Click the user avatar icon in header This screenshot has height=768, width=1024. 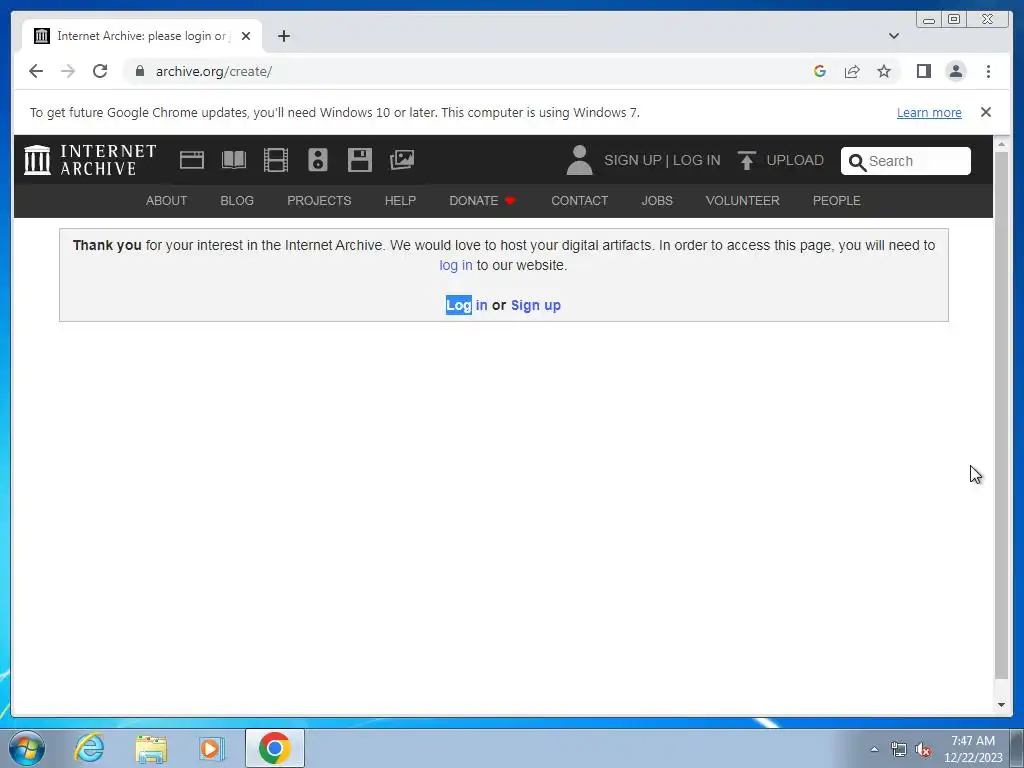point(579,160)
